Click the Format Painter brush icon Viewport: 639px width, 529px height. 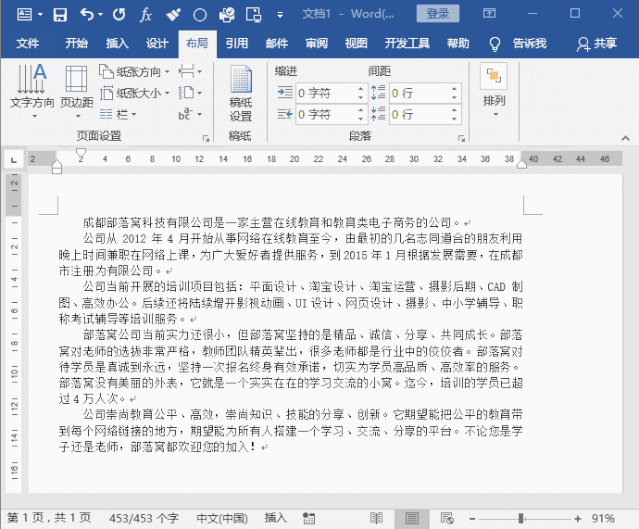pos(173,15)
